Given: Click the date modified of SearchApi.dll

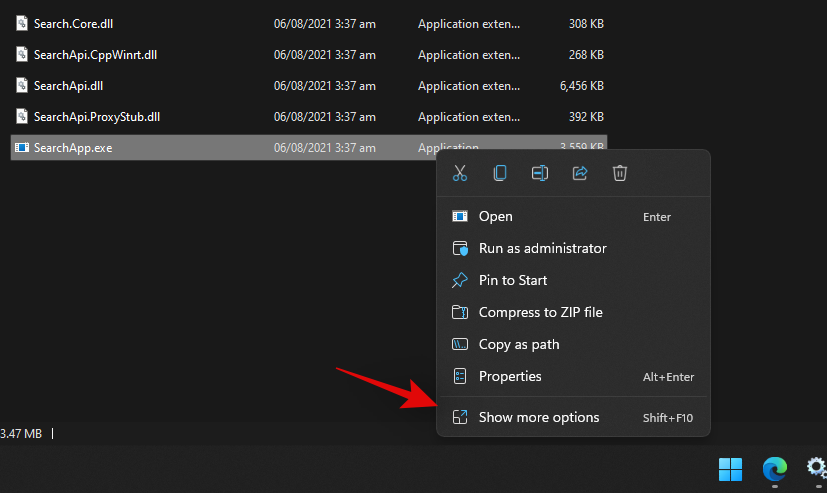Looking at the screenshot, I should click(x=325, y=86).
